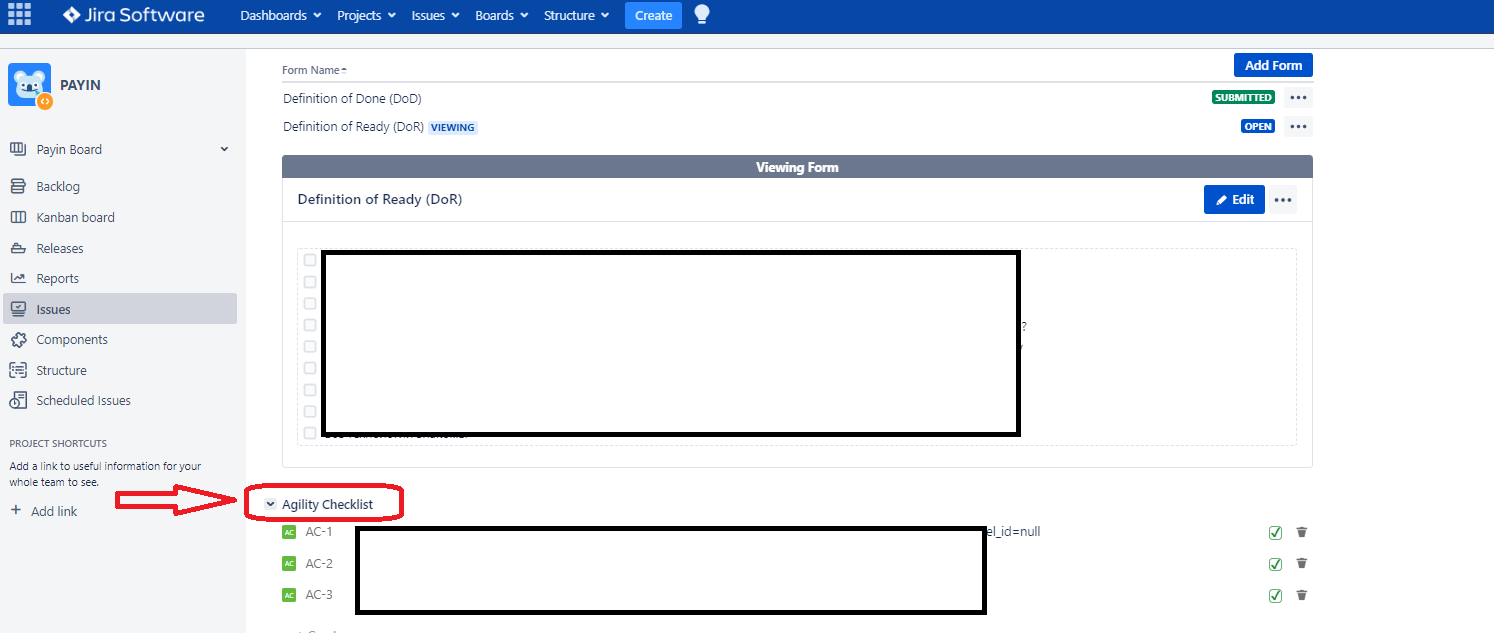Screen dimensions: 1494x633
Task: Delete the AC-1 checklist item
Action: click(x=1302, y=532)
